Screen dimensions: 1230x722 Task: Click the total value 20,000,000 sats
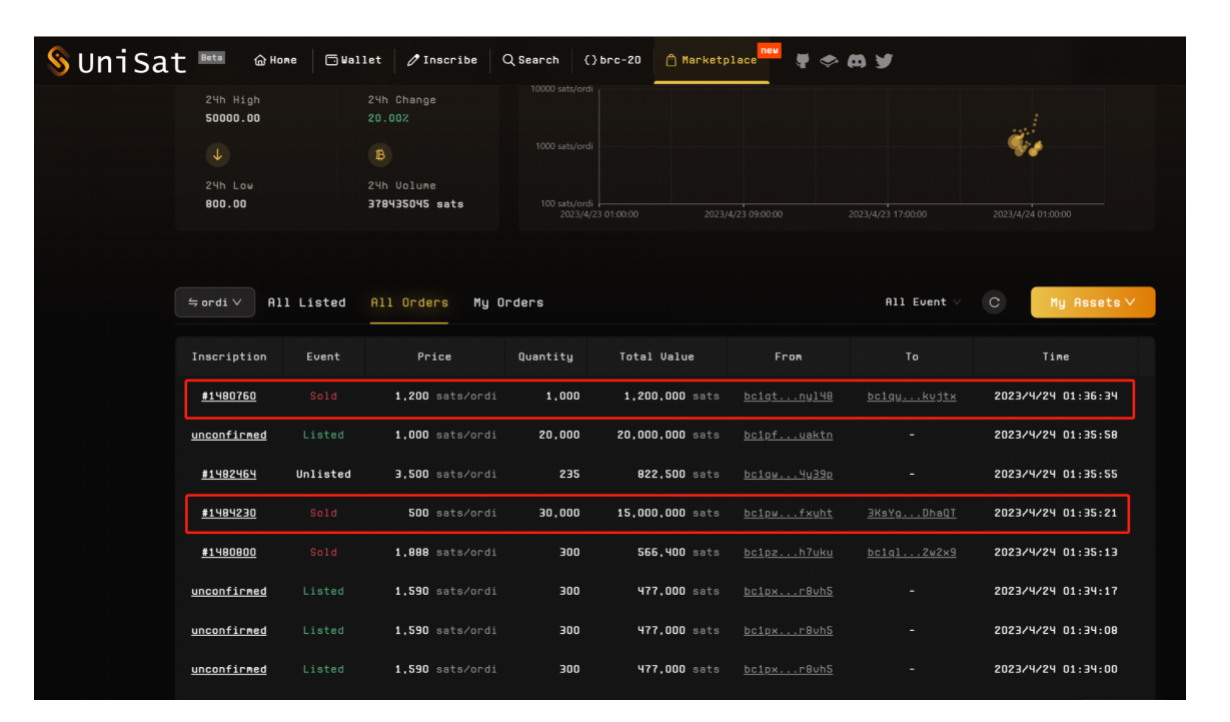(x=668, y=435)
